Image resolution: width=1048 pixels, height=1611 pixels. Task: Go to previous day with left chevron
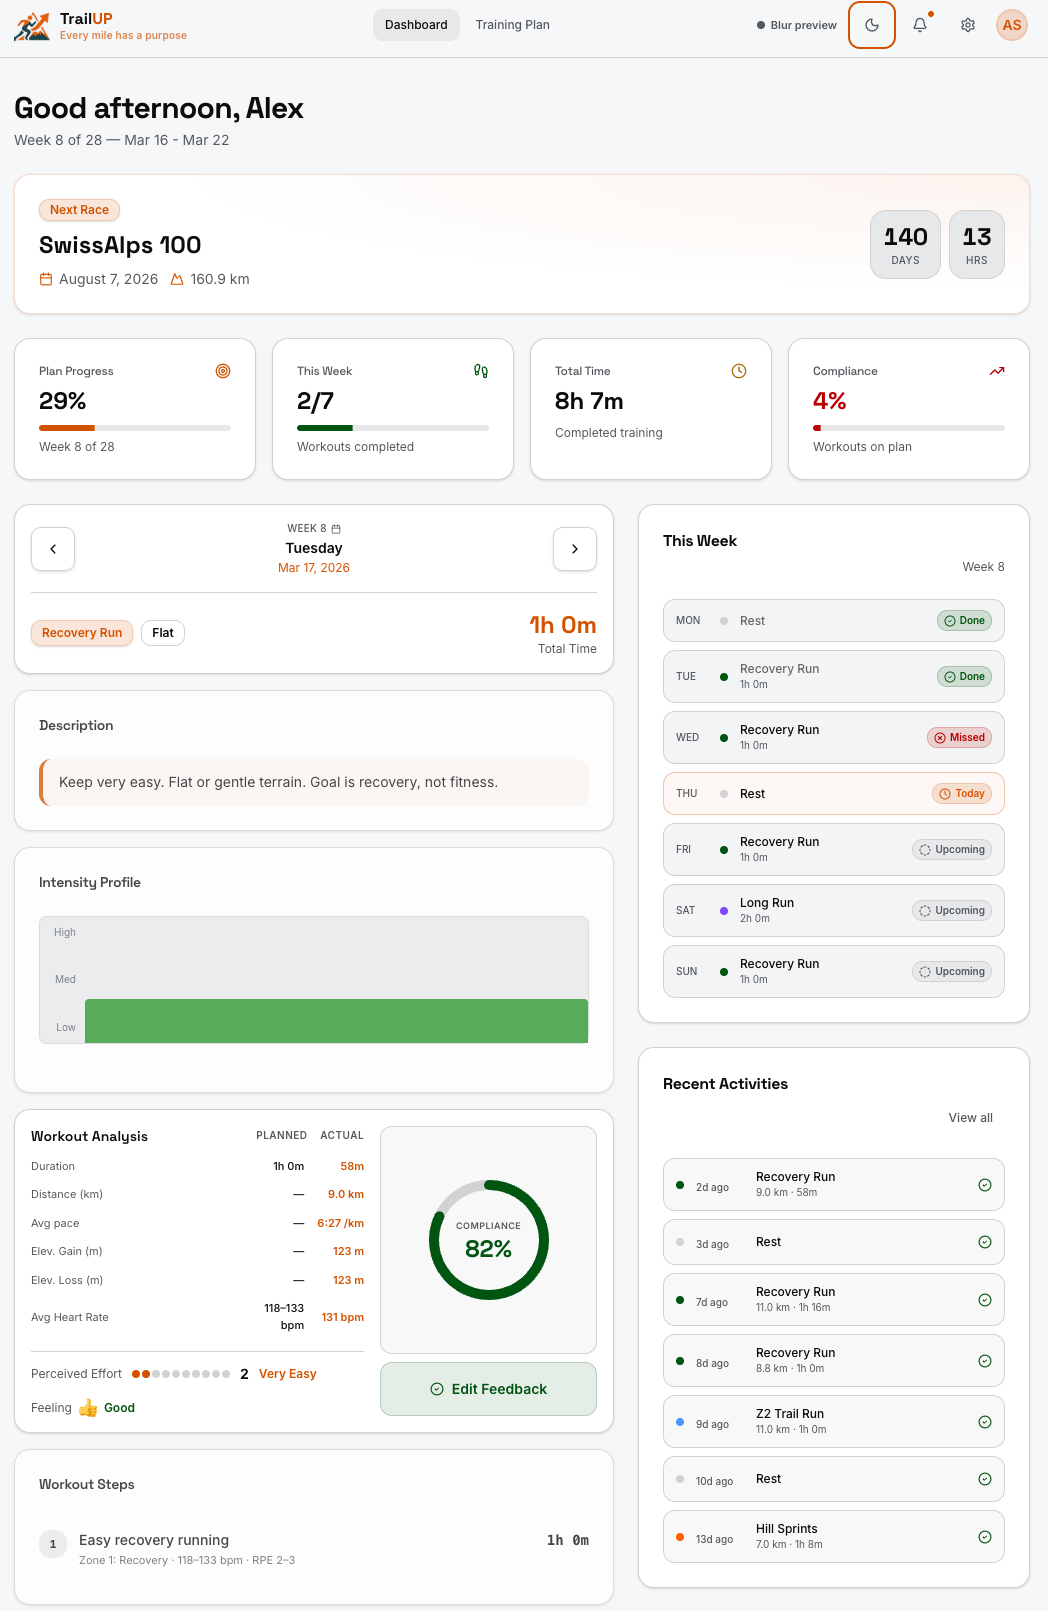pyautogui.click(x=53, y=549)
